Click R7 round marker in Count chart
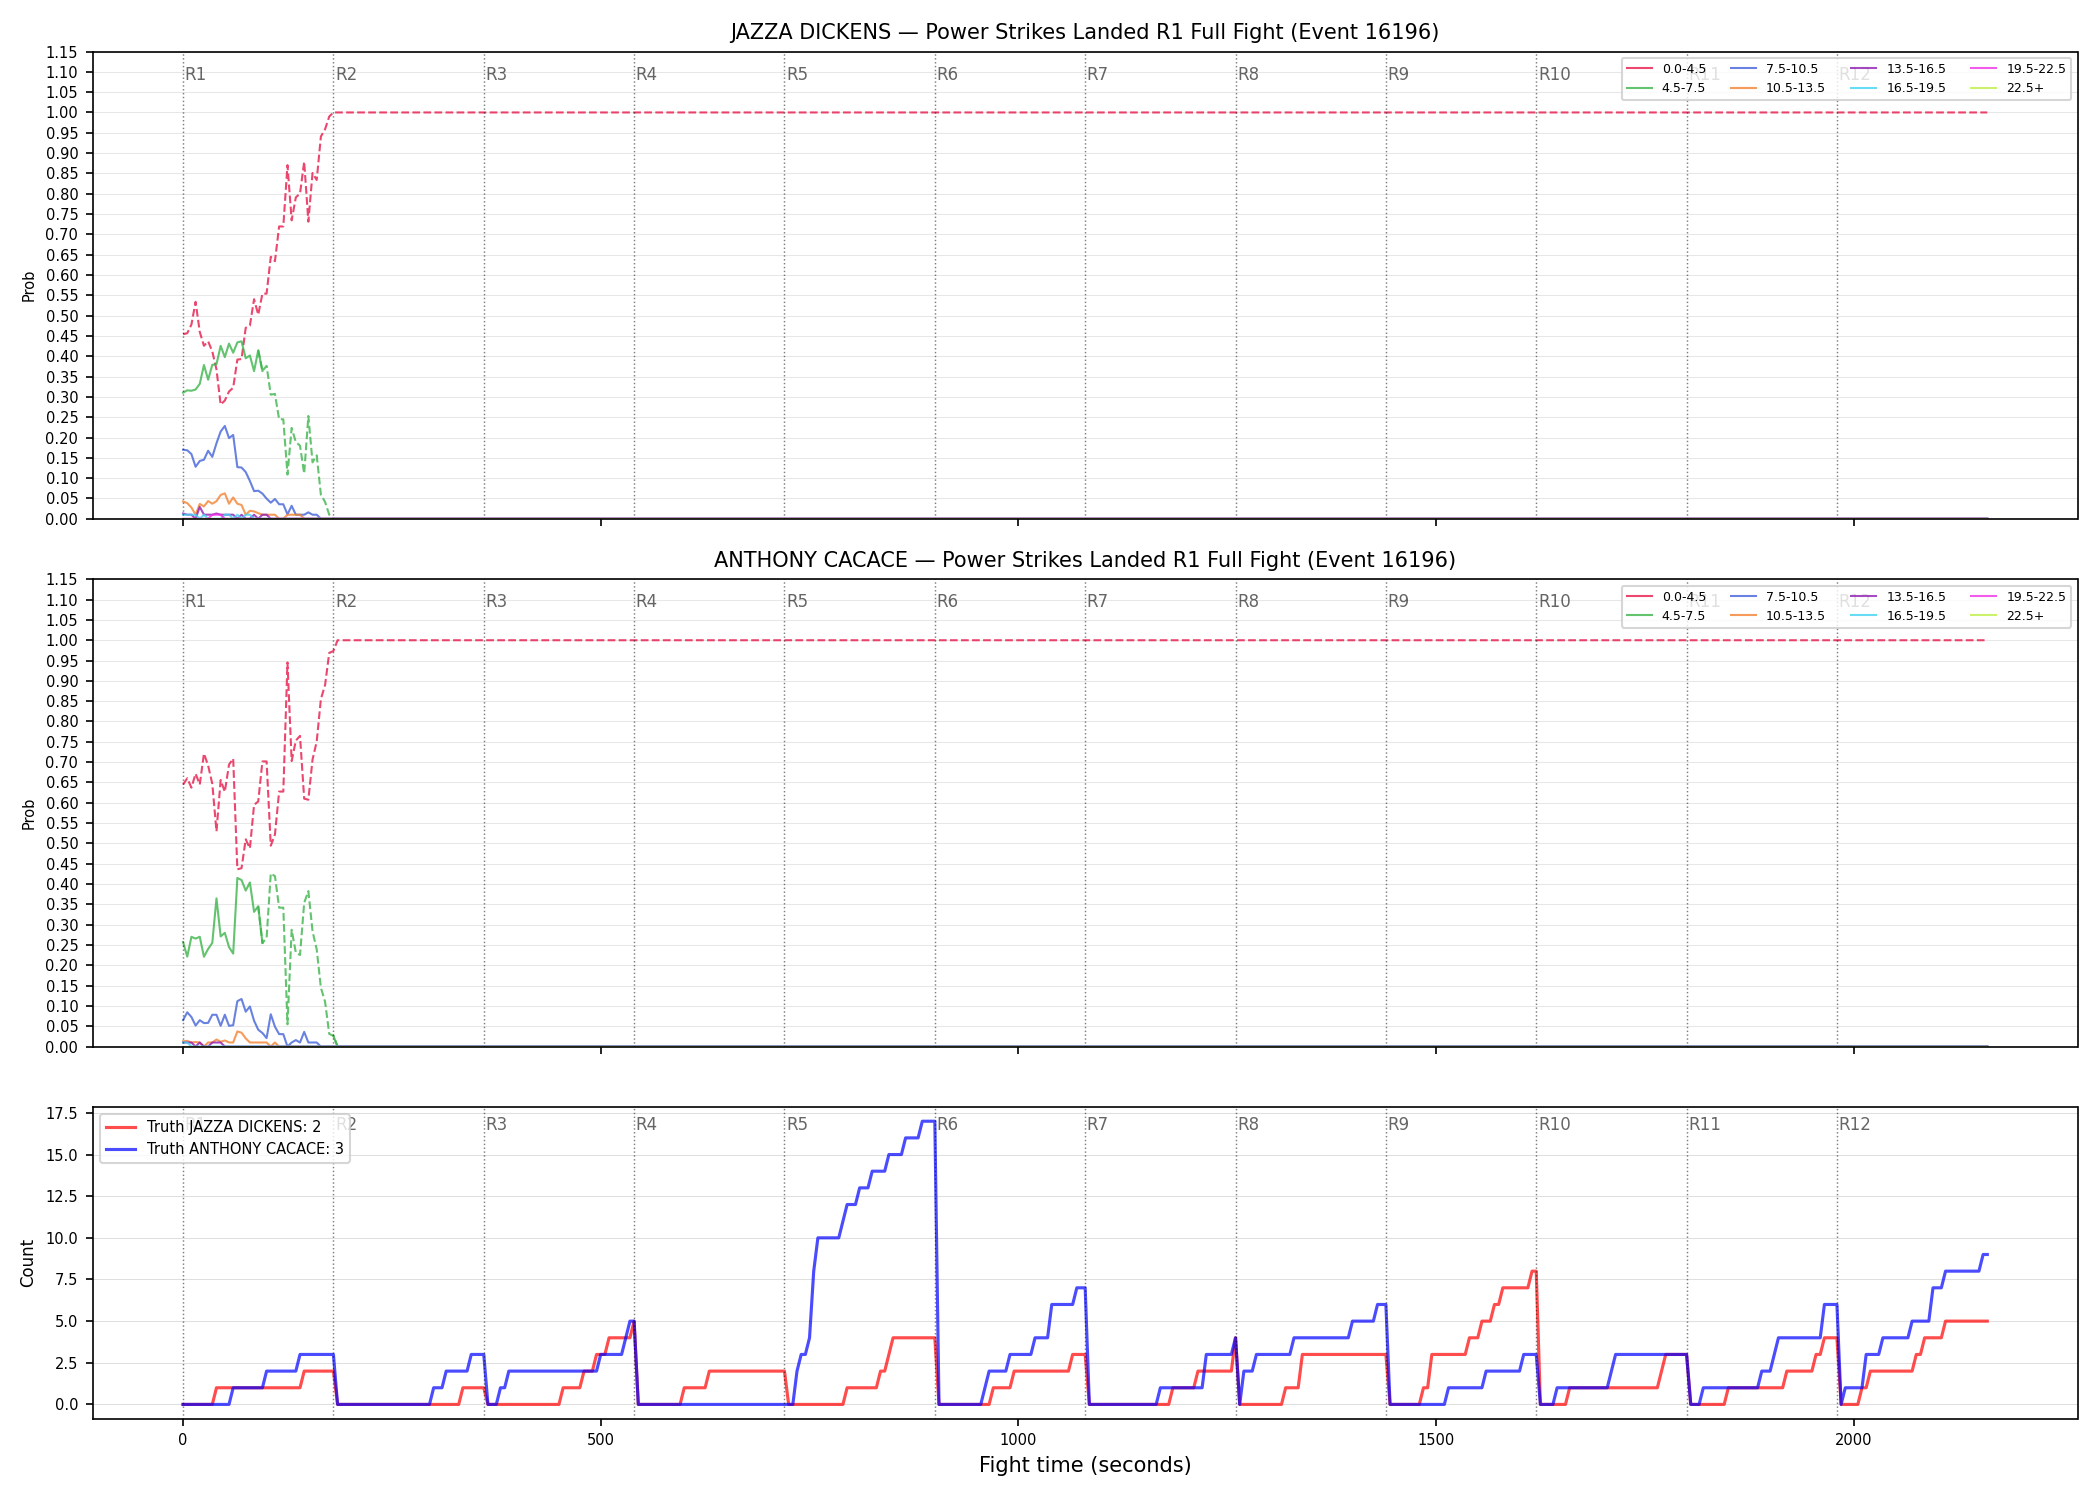The height and width of the screenshot is (1500, 2100). tap(1097, 1124)
